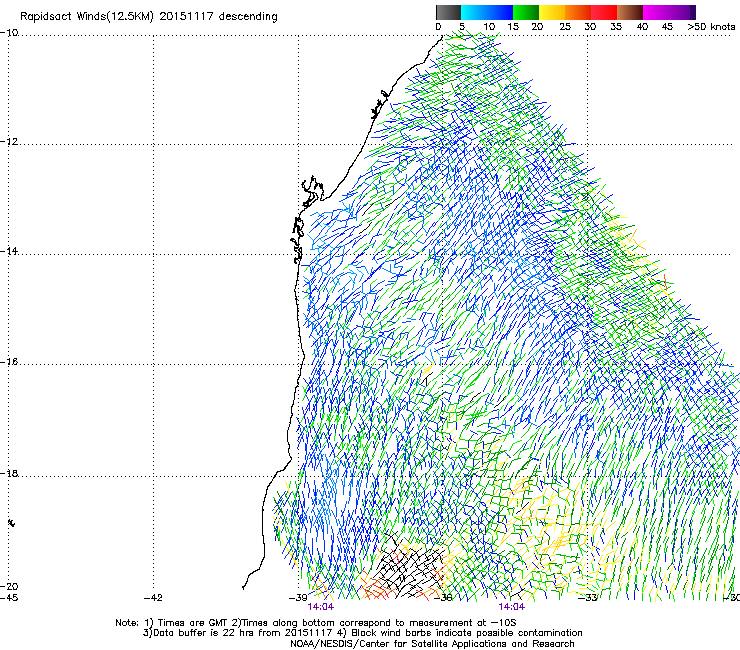Screen dimensions: 740x650
Task: Select the note 'Times are GMT' line
Action: click(316, 623)
